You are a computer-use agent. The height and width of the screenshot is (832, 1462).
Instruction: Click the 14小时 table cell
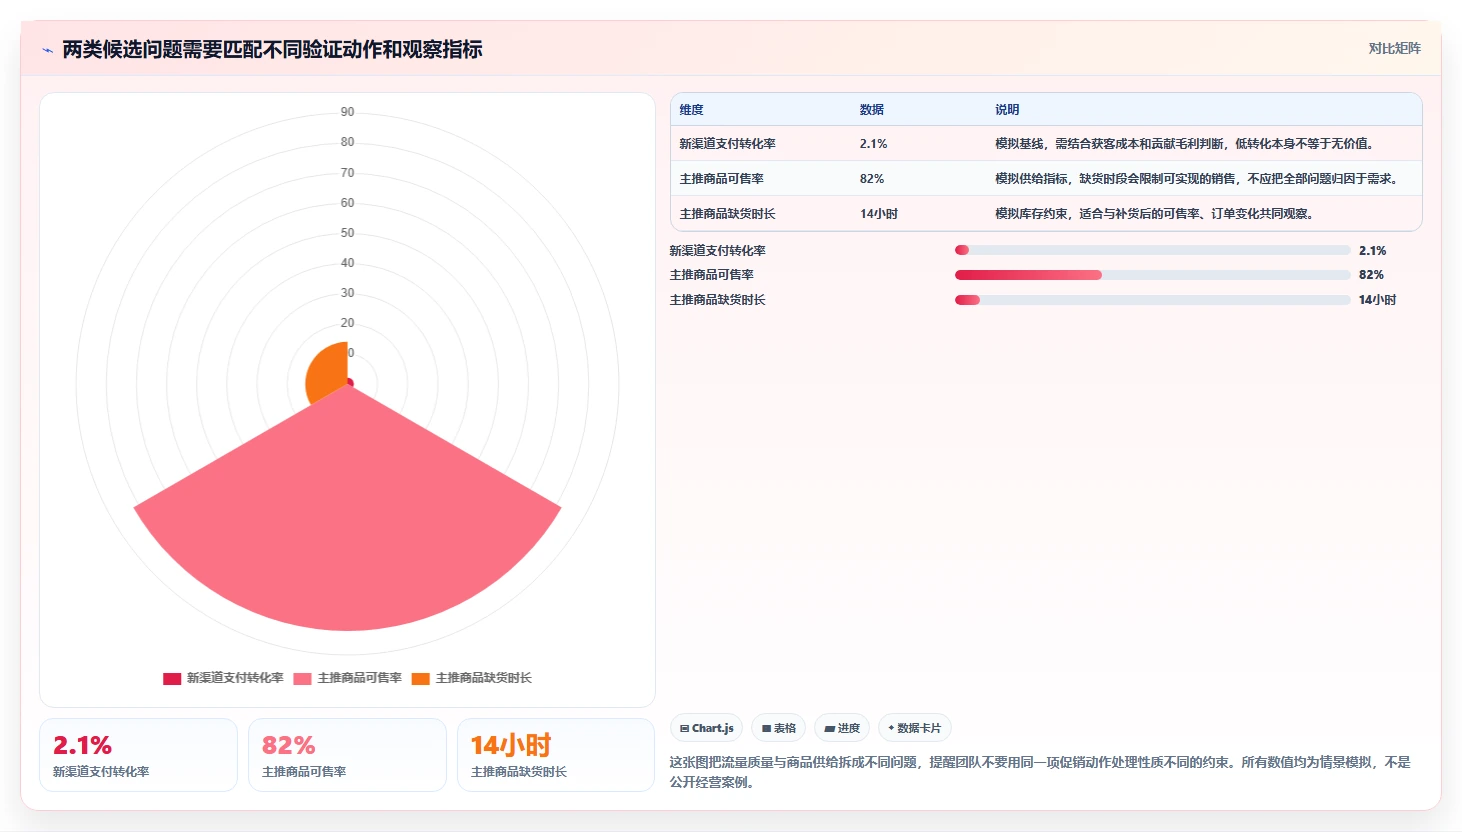click(x=879, y=214)
